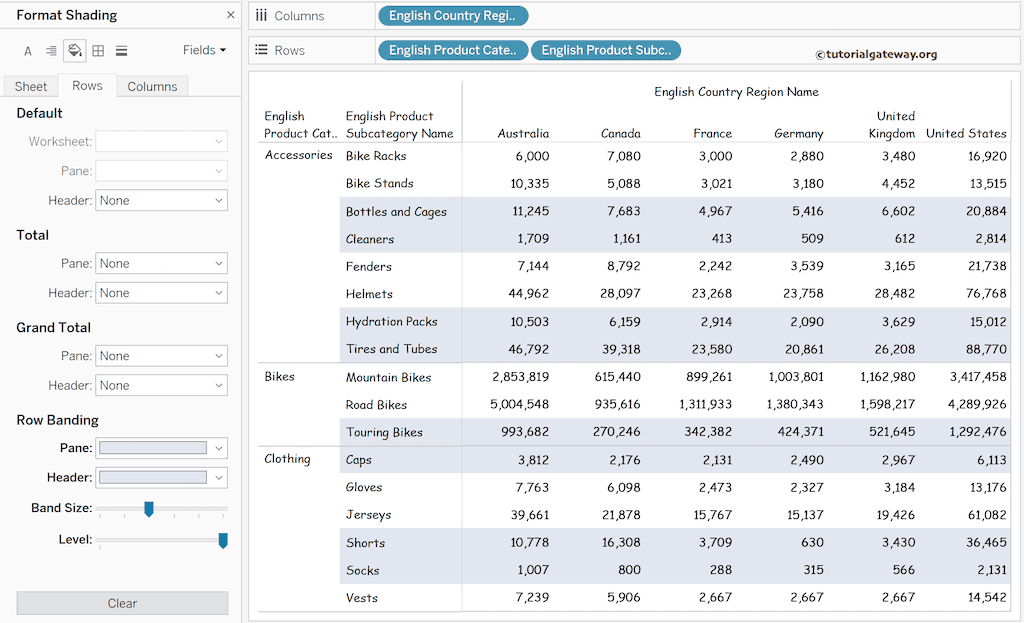Click the Columns shelf icon
This screenshot has height=623, width=1024.
pos(262,15)
